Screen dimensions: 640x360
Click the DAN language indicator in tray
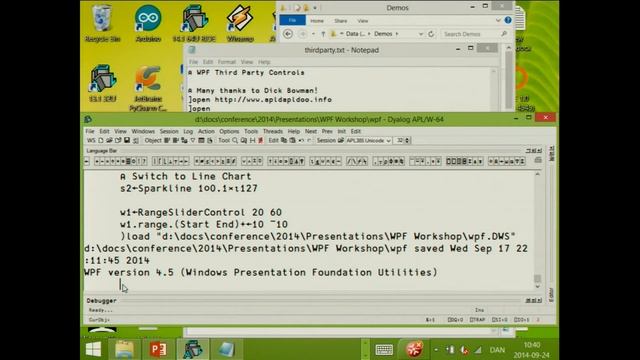[497, 350]
